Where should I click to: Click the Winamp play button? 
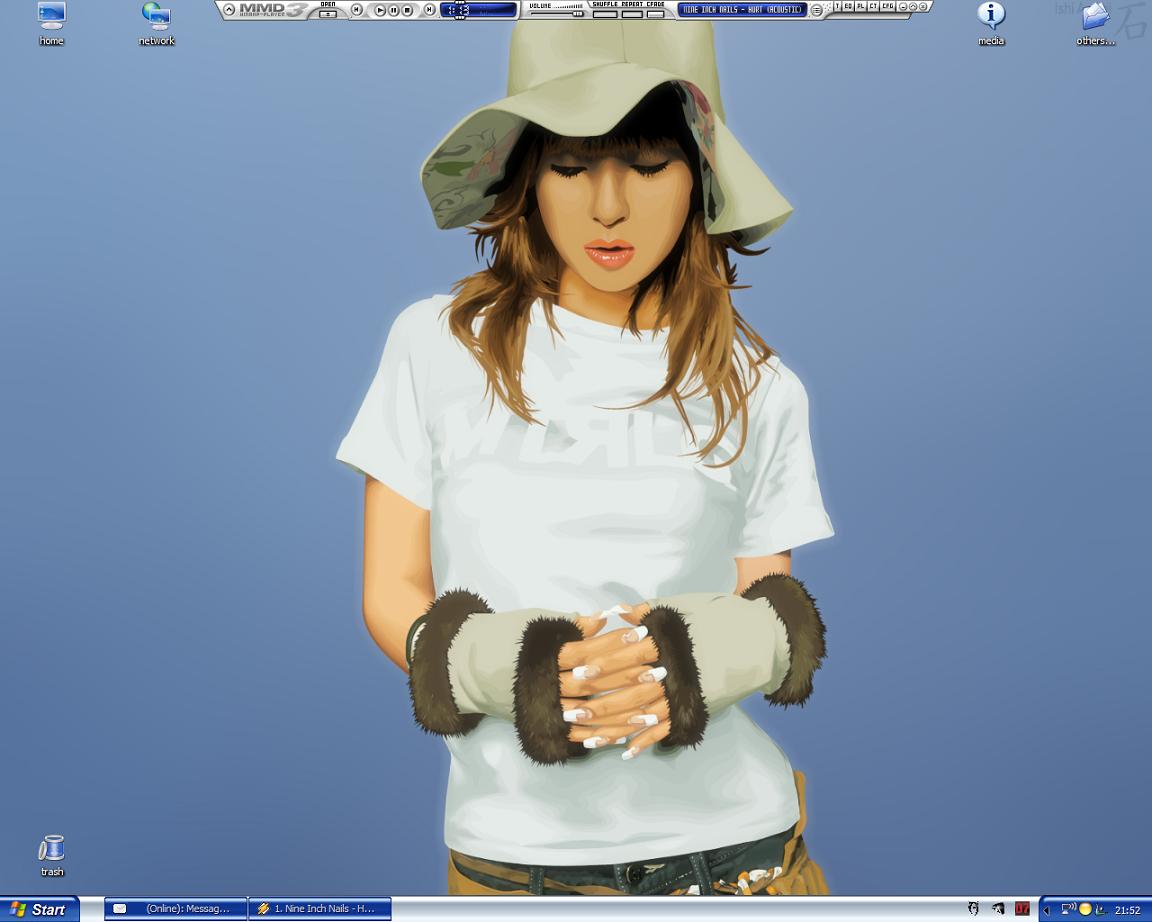pos(380,10)
